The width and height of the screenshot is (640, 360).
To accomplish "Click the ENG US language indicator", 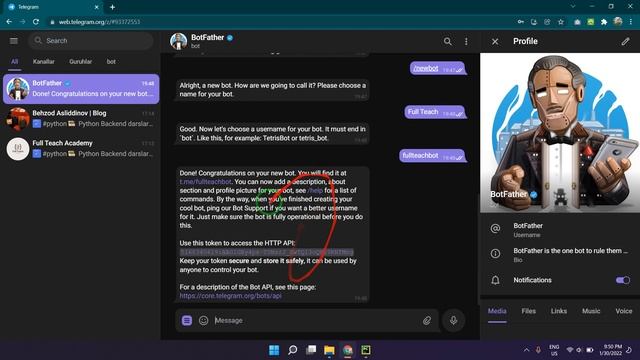I will coord(554,350).
